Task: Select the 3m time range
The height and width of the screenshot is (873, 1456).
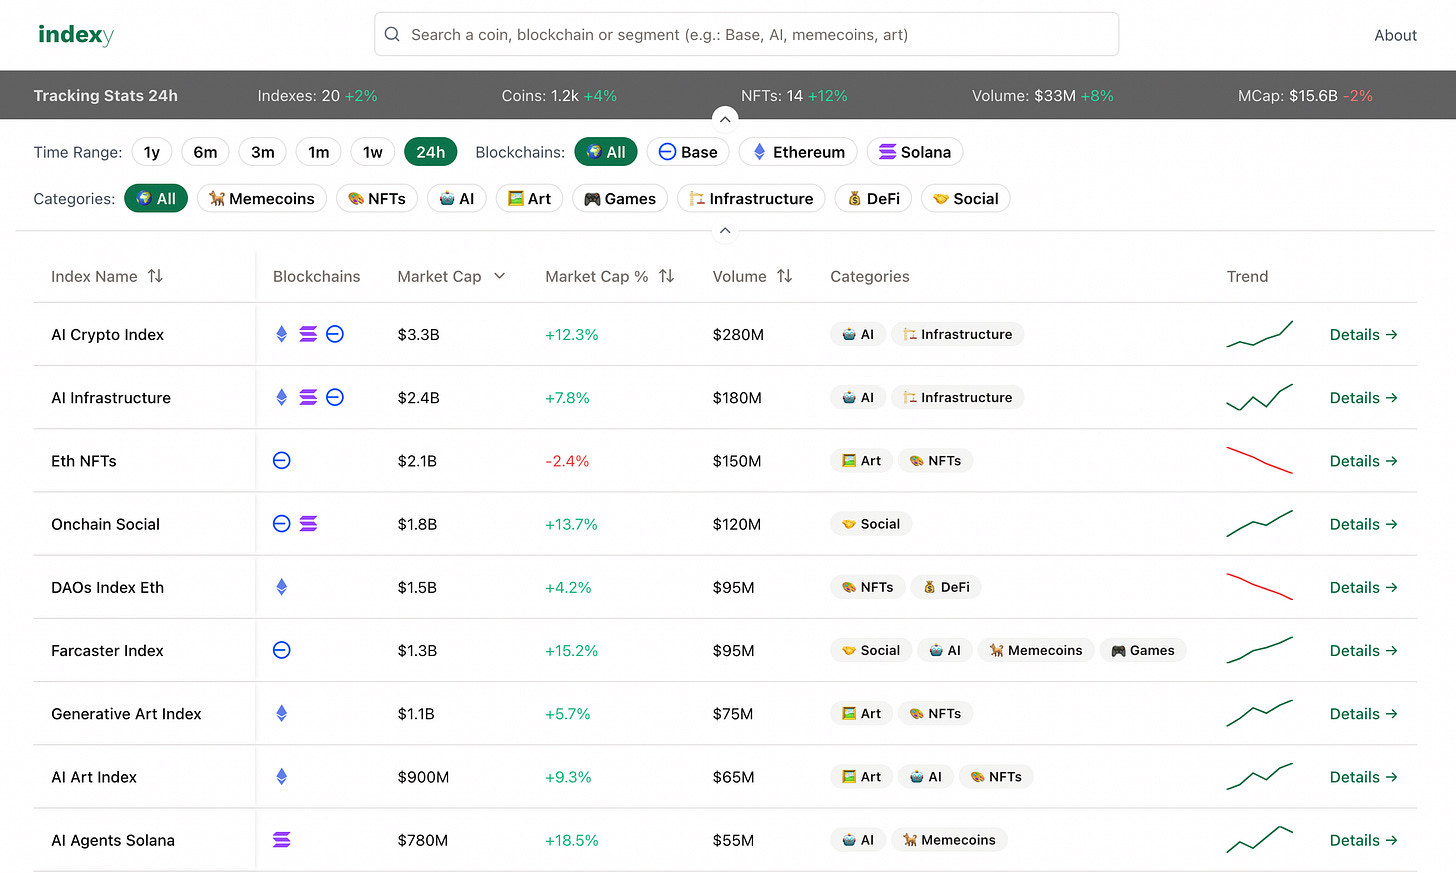Action: coord(263,152)
